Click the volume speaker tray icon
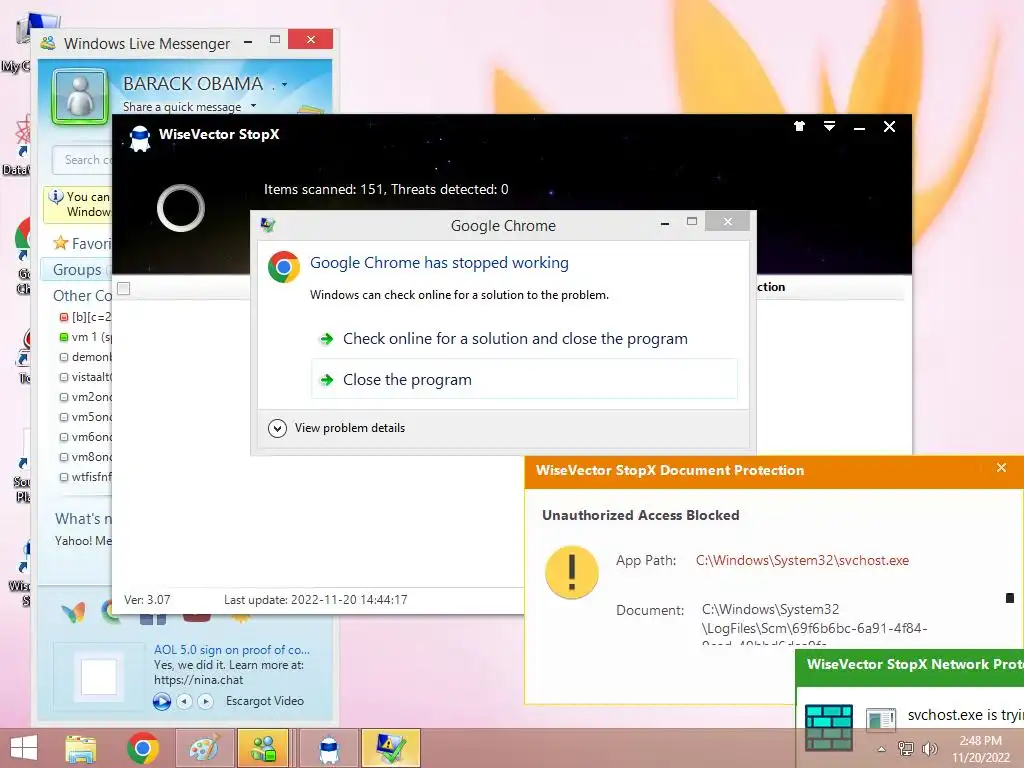The image size is (1024, 768). (929, 748)
